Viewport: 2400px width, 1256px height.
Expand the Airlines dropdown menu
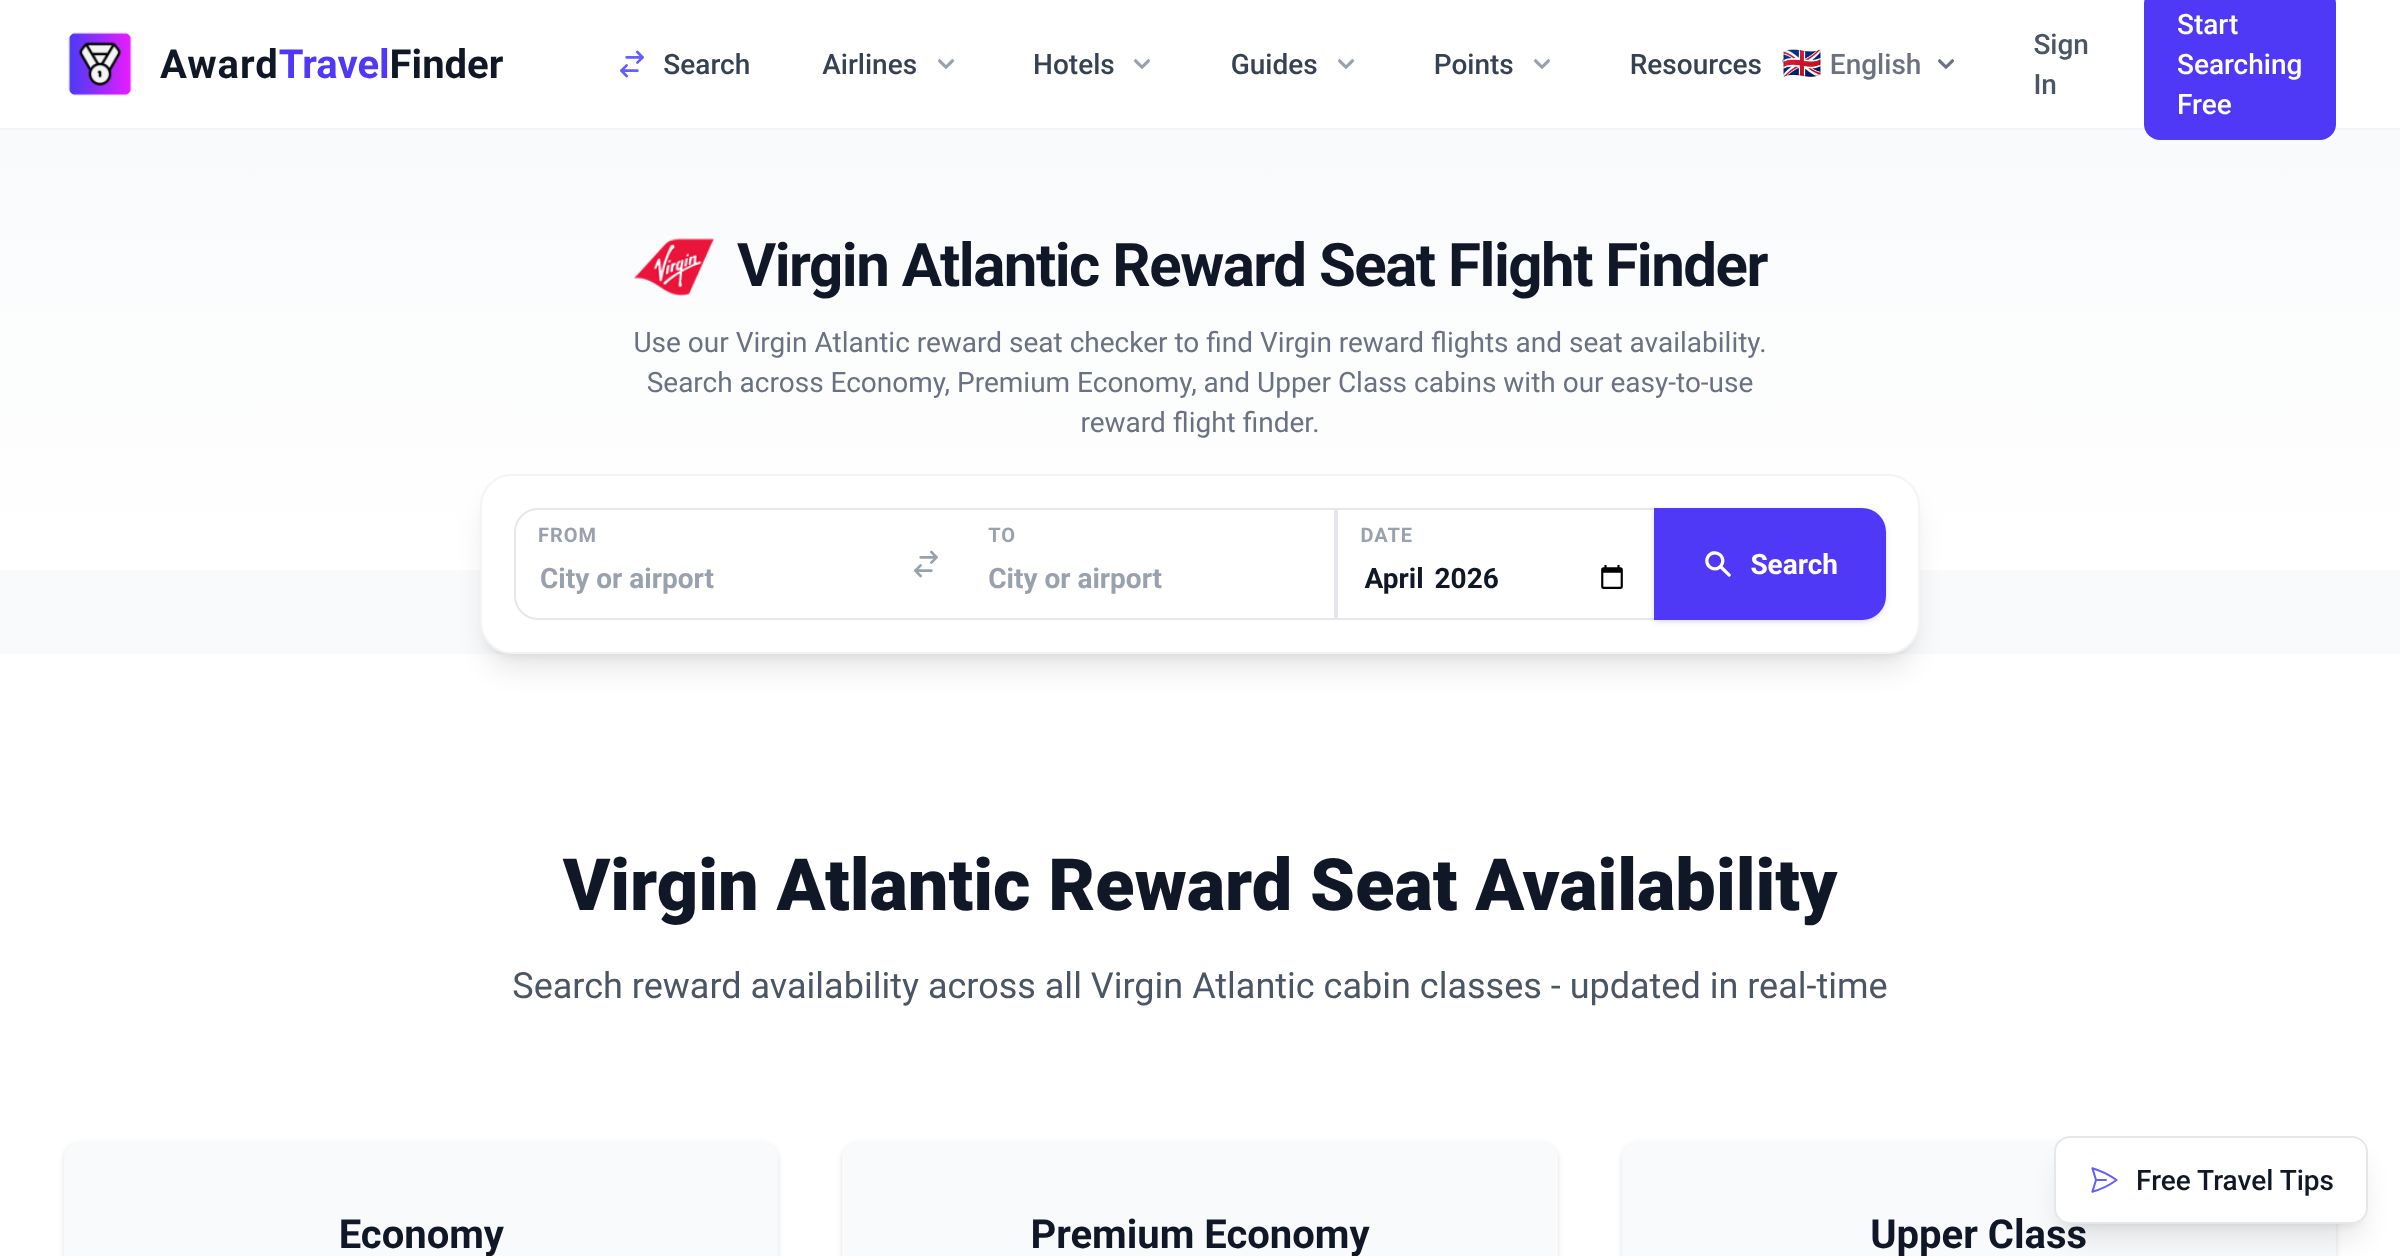(888, 64)
